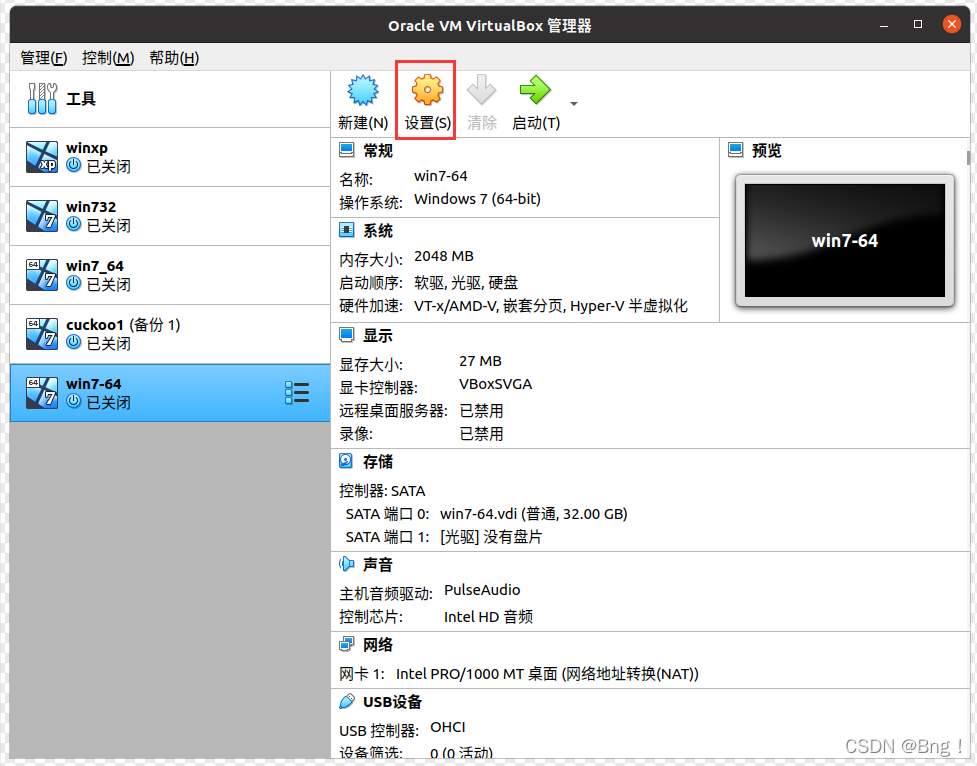Select the Tools (工具) entry
977x766 pixels.
[x=170, y=99]
